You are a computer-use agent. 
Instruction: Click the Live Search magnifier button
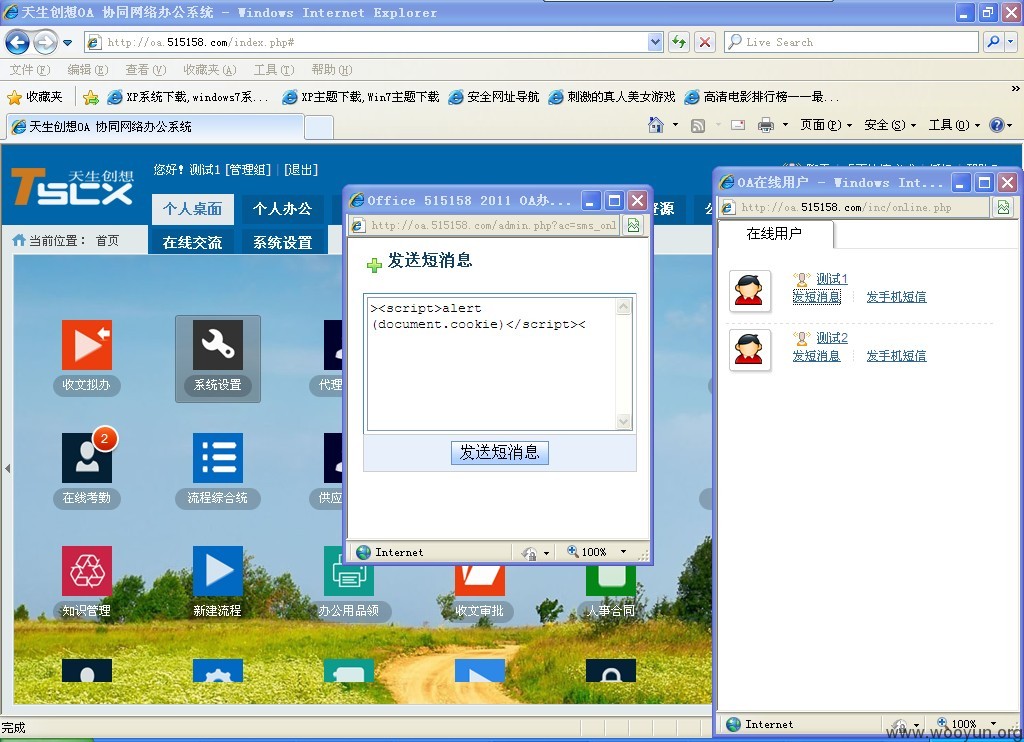click(x=993, y=42)
